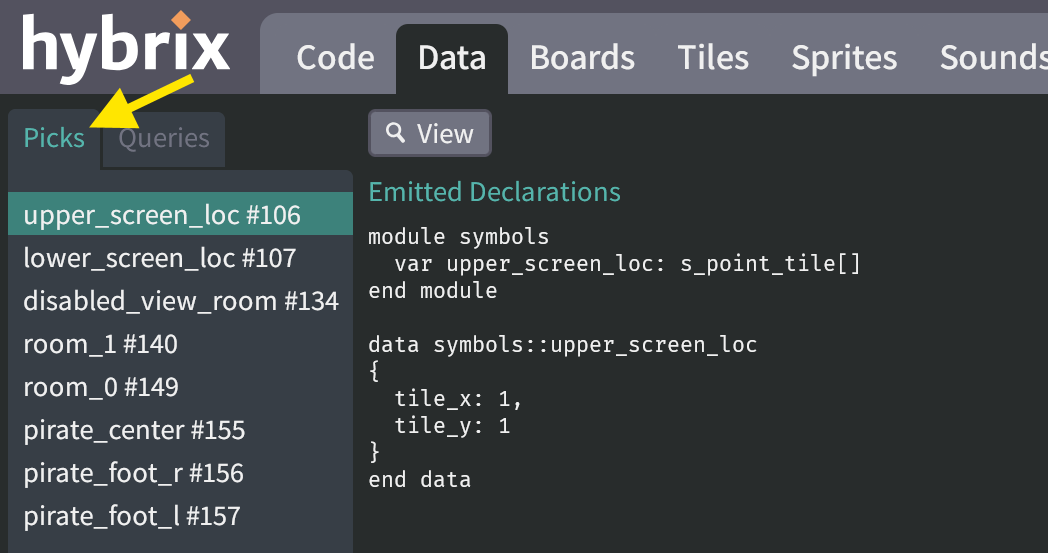Switch to the Sounds tab
Viewport: 1048px width, 553px height.
(991, 58)
